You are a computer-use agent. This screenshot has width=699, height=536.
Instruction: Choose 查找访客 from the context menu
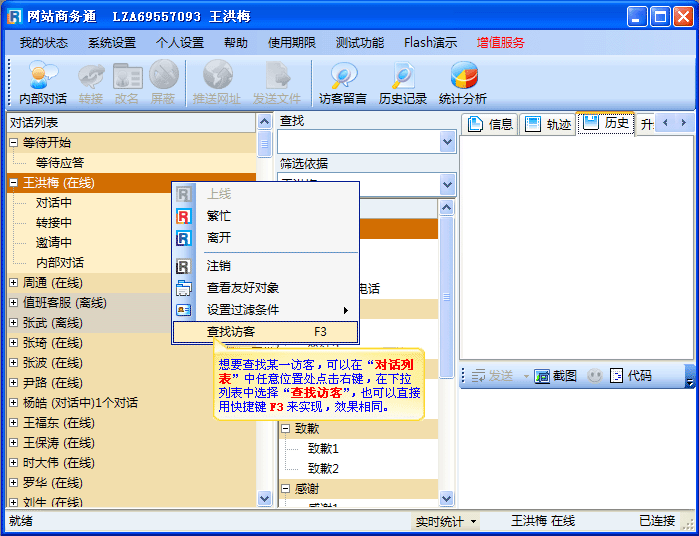tap(231, 331)
